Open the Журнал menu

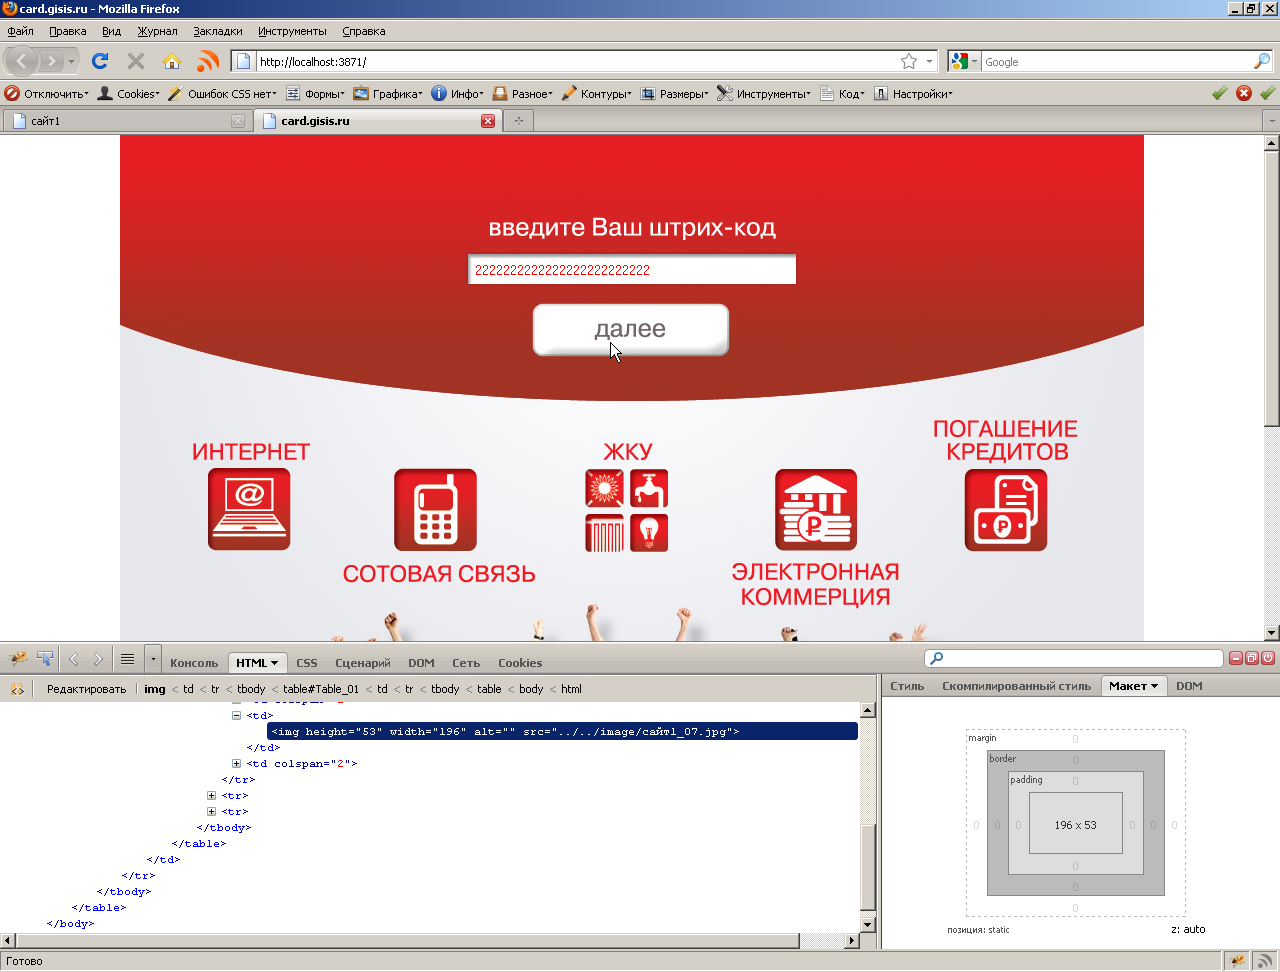(157, 31)
